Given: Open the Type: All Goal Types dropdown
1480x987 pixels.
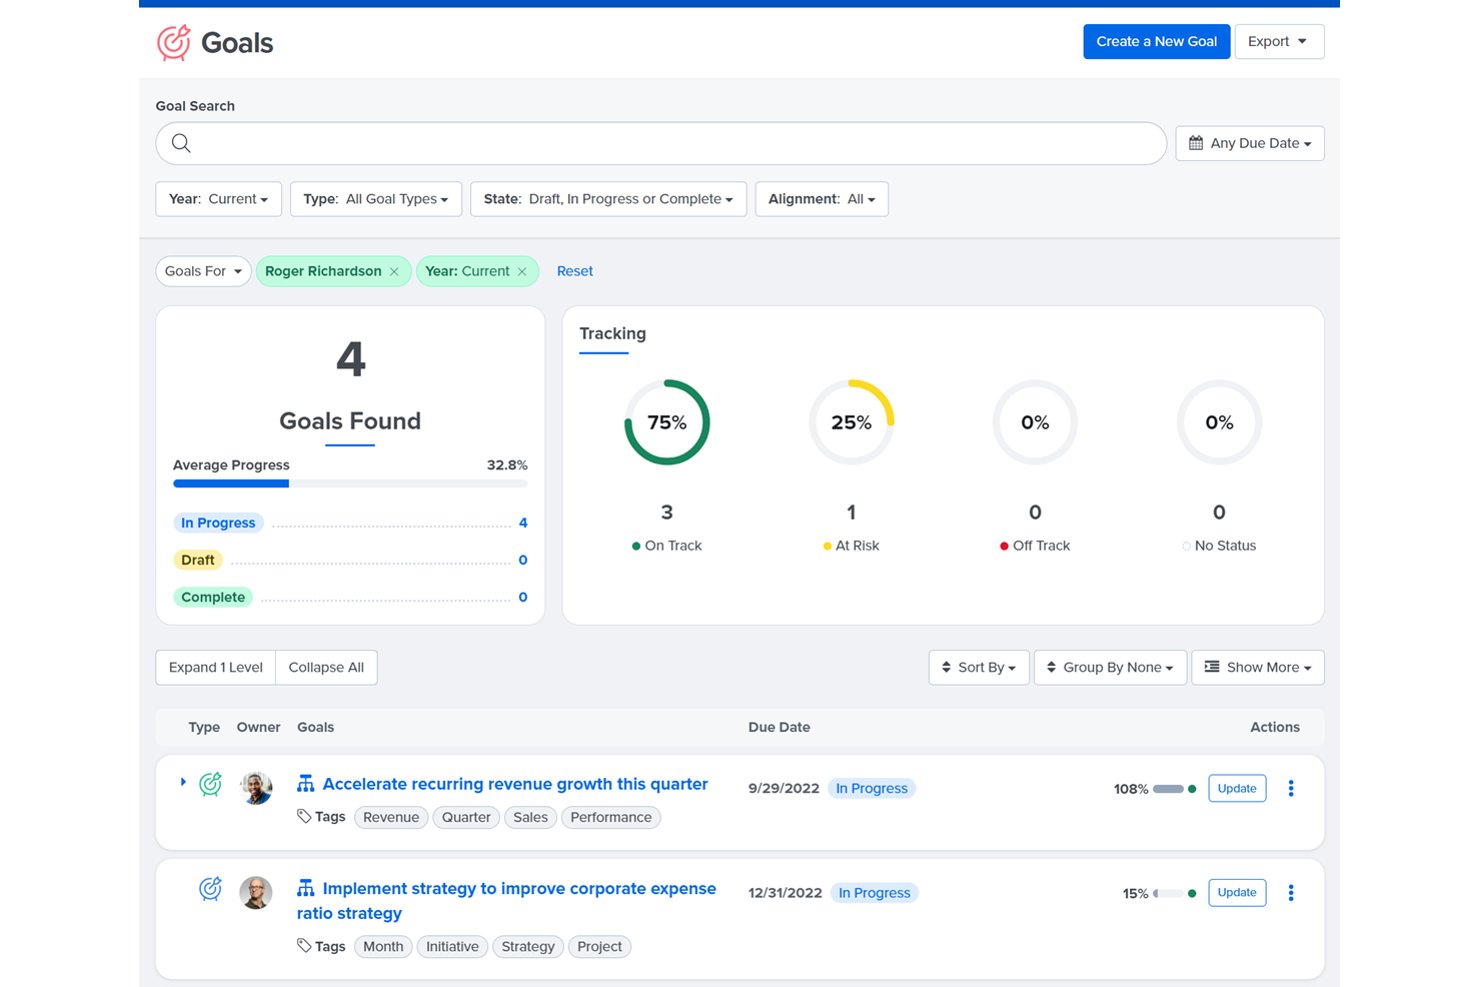Looking at the screenshot, I should (x=376, y=199).
